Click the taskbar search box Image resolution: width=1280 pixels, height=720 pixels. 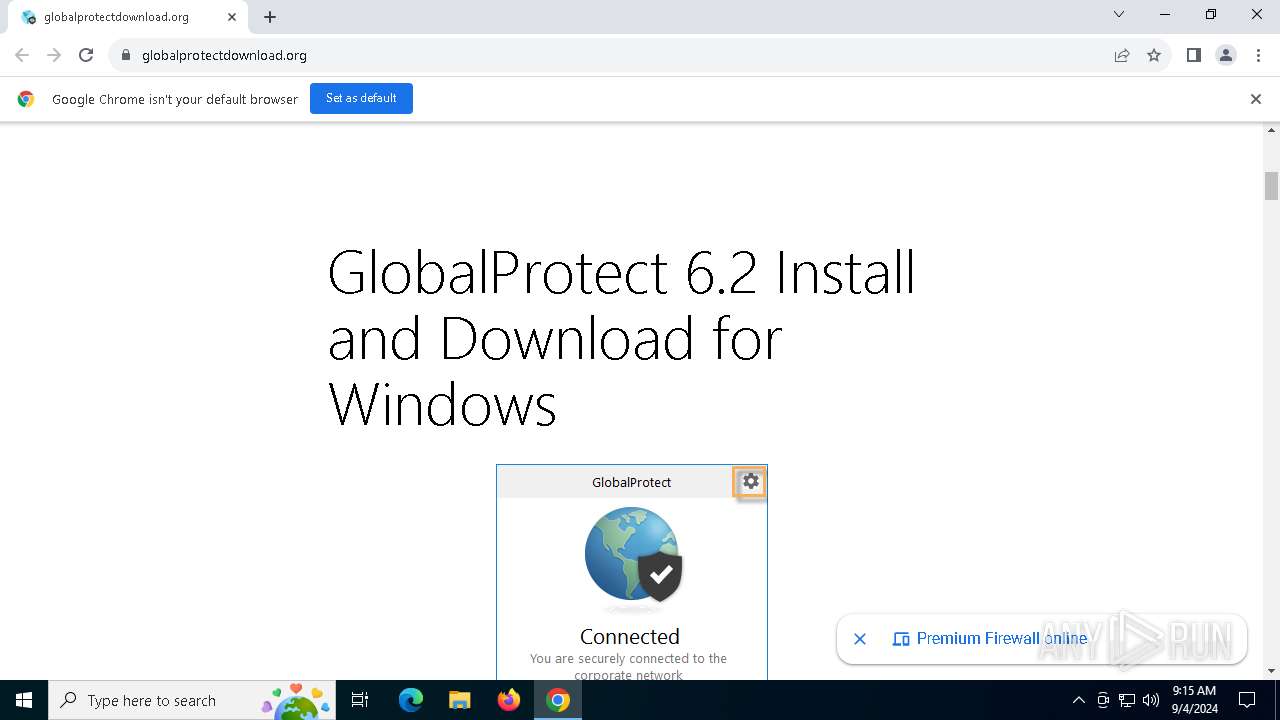coord(192,700)
